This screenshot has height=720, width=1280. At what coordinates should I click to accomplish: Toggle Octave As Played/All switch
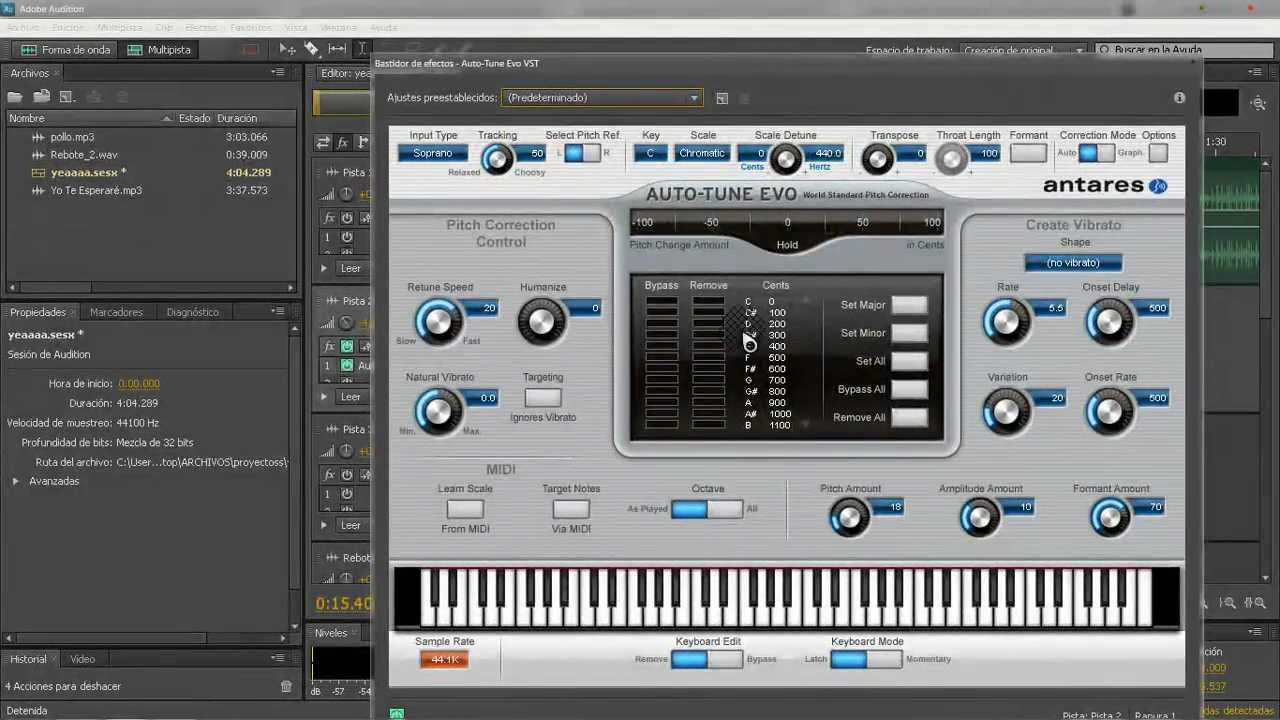click(x=707, y=509)
